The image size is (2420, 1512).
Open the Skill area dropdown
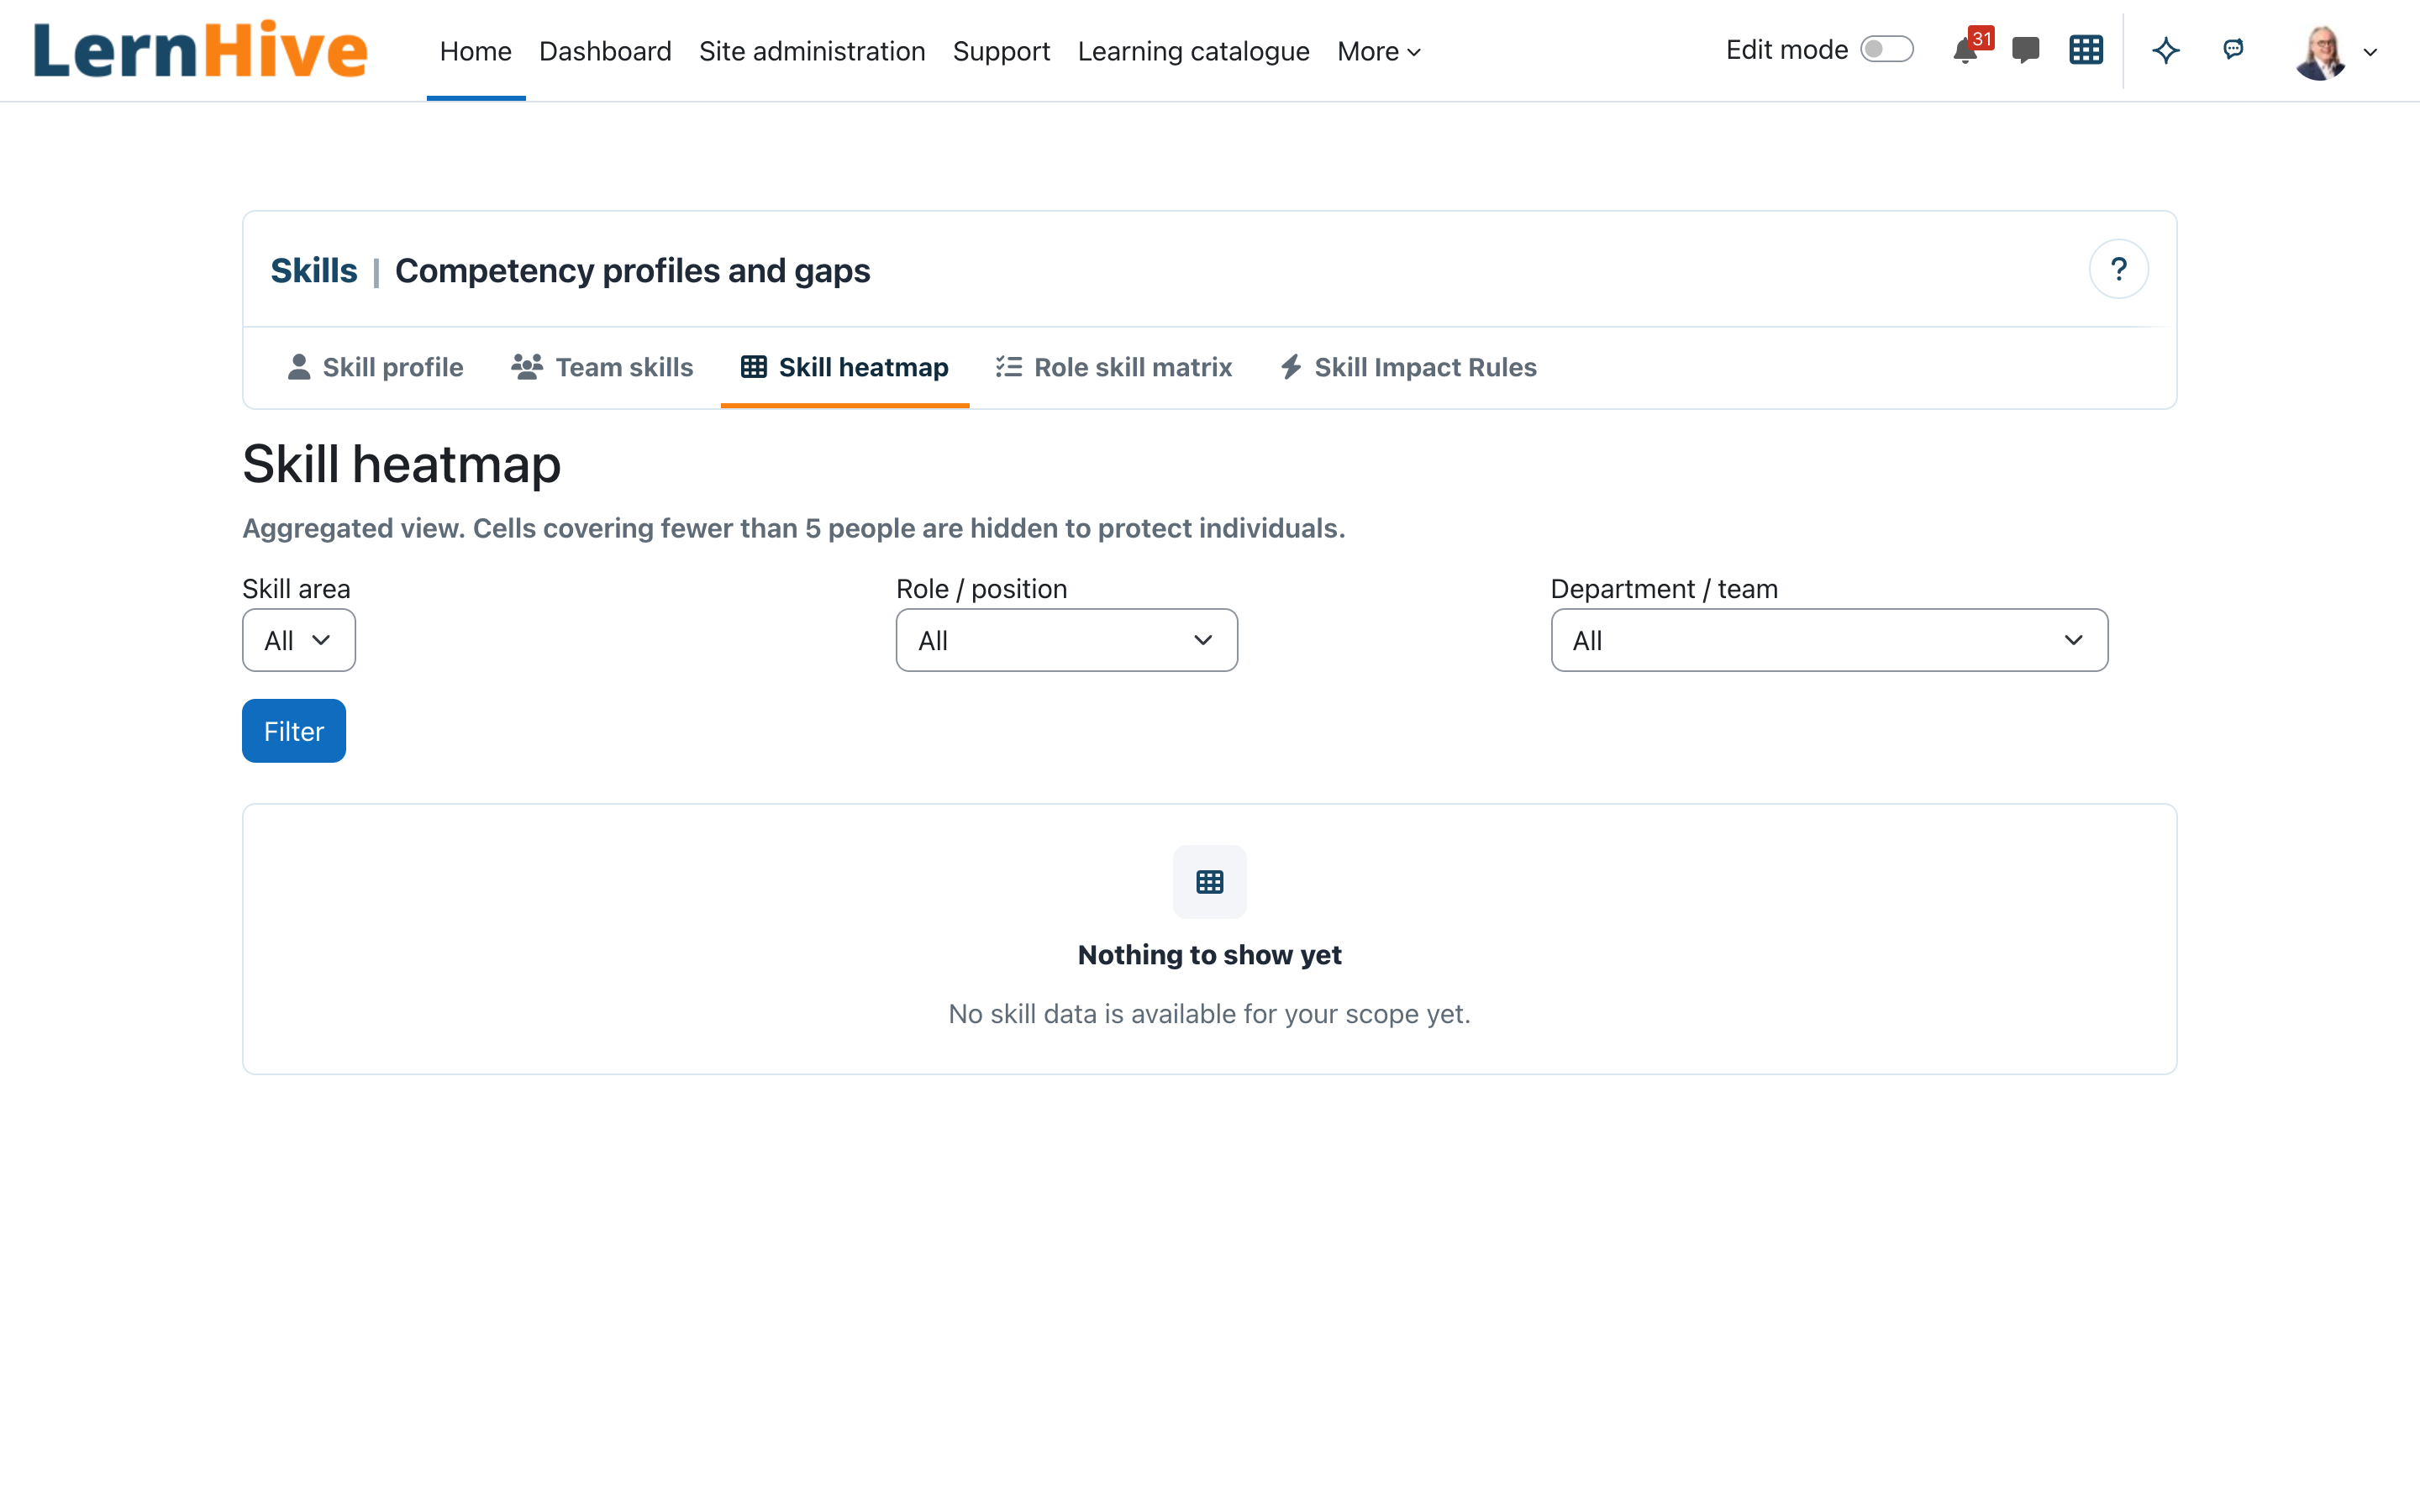tap(298, 640)
